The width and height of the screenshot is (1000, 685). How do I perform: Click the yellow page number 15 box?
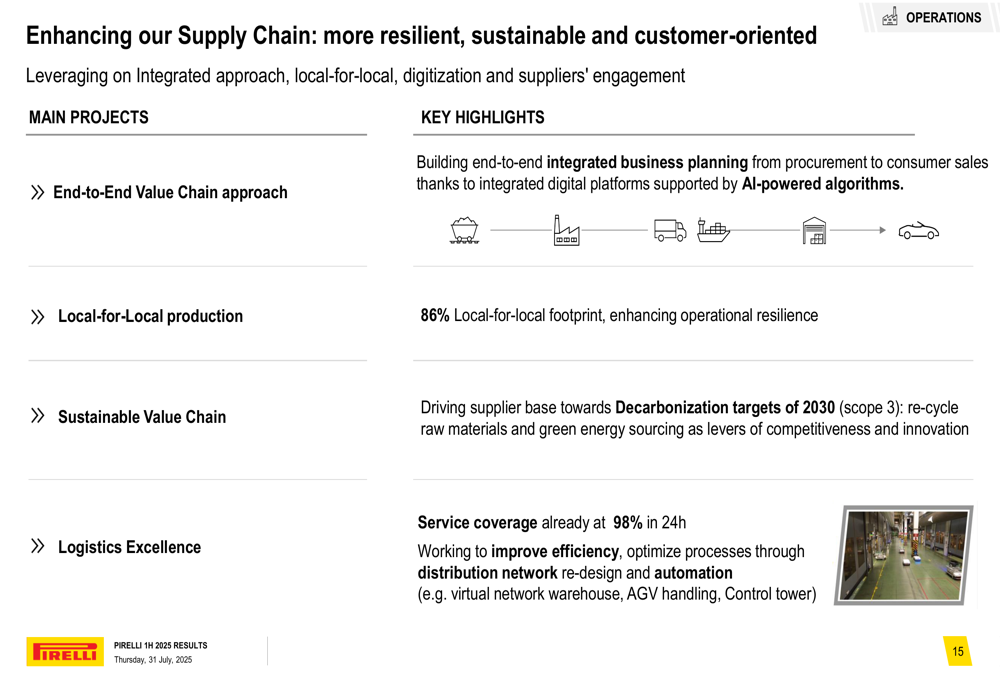tap(958, 652)
